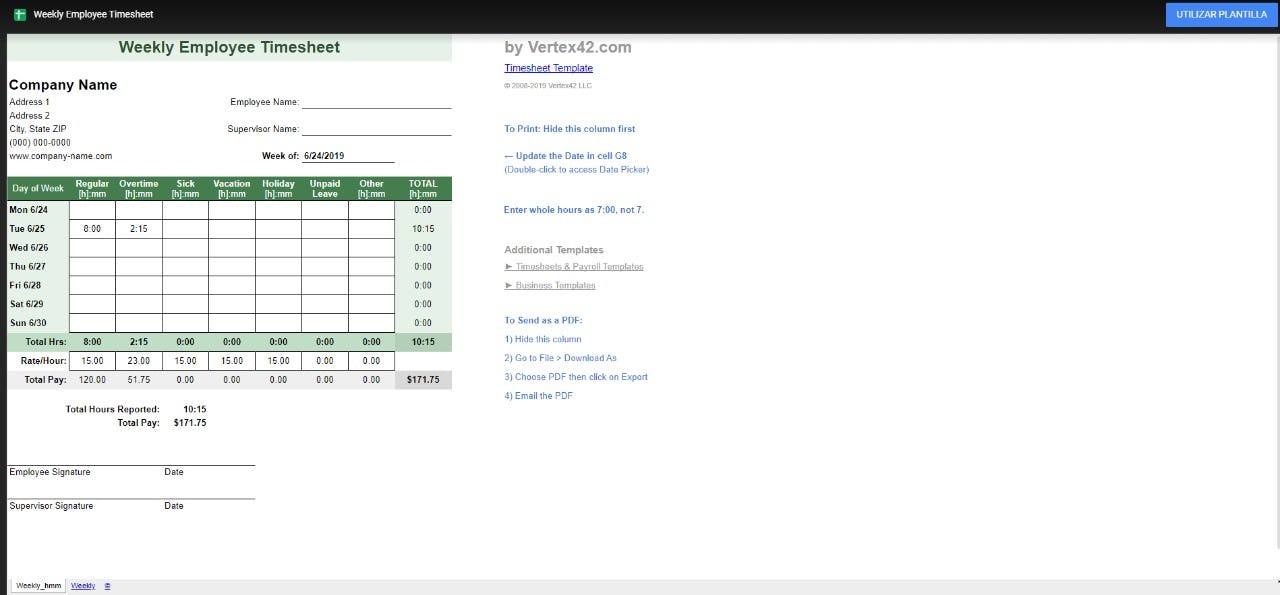Screen dimensions: 1280x595
Task: Switch to the Weekly sheet tab
Action: 83,586
